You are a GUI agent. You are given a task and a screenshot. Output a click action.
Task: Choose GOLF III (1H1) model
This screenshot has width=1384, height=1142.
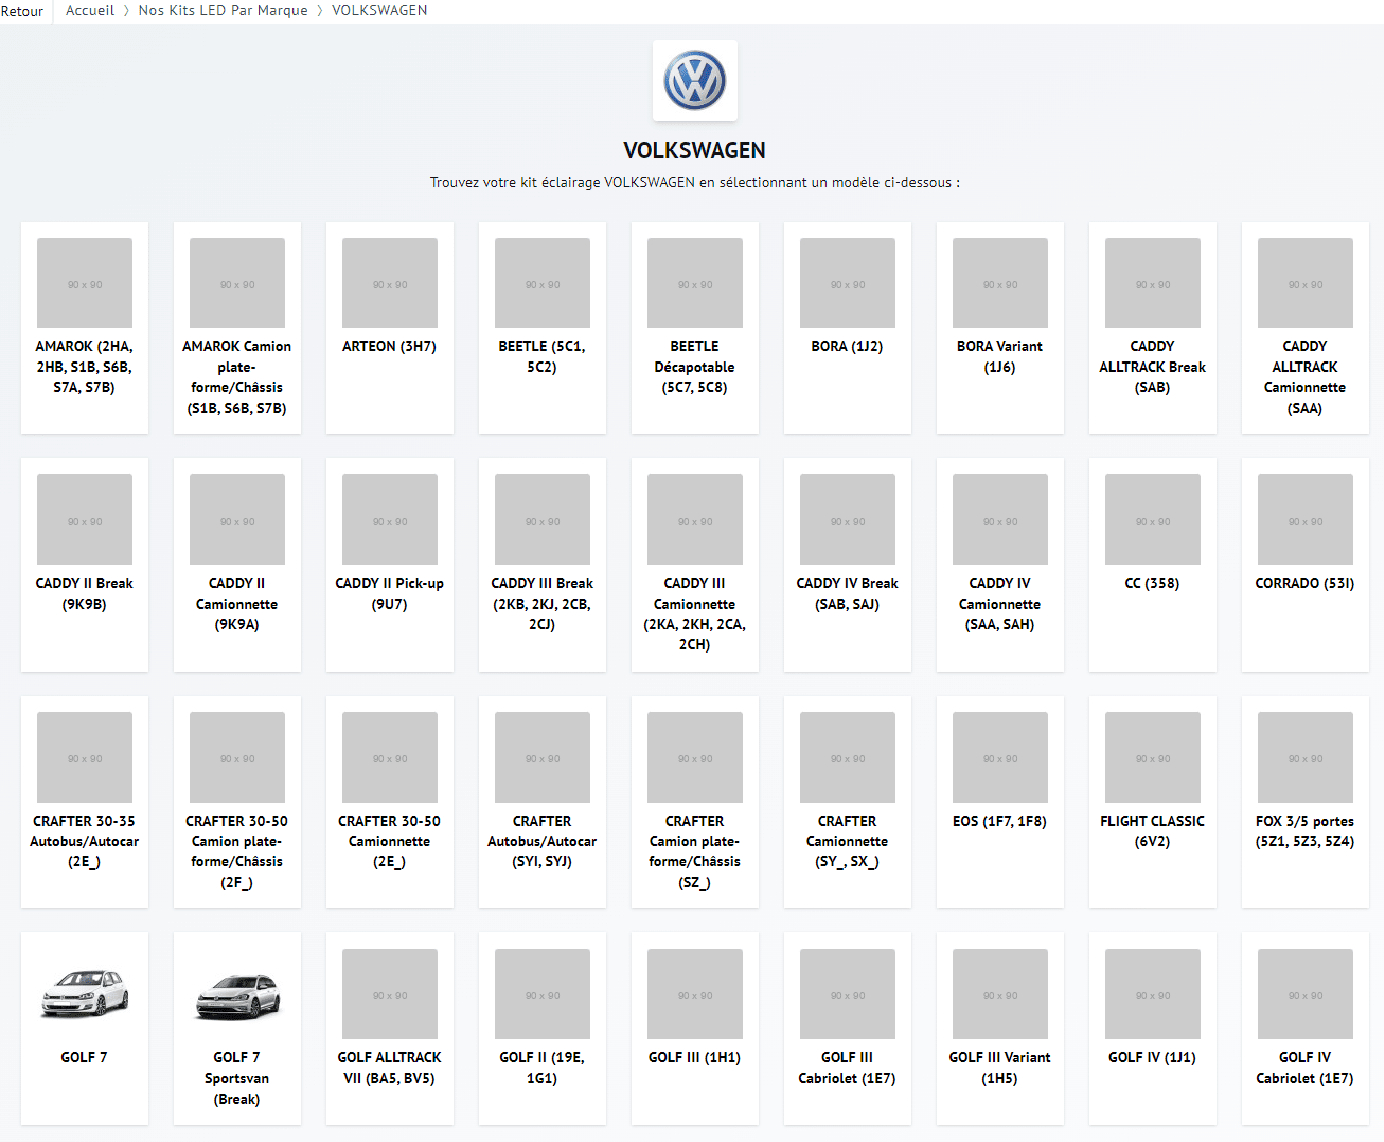(x=695, y=1029)
